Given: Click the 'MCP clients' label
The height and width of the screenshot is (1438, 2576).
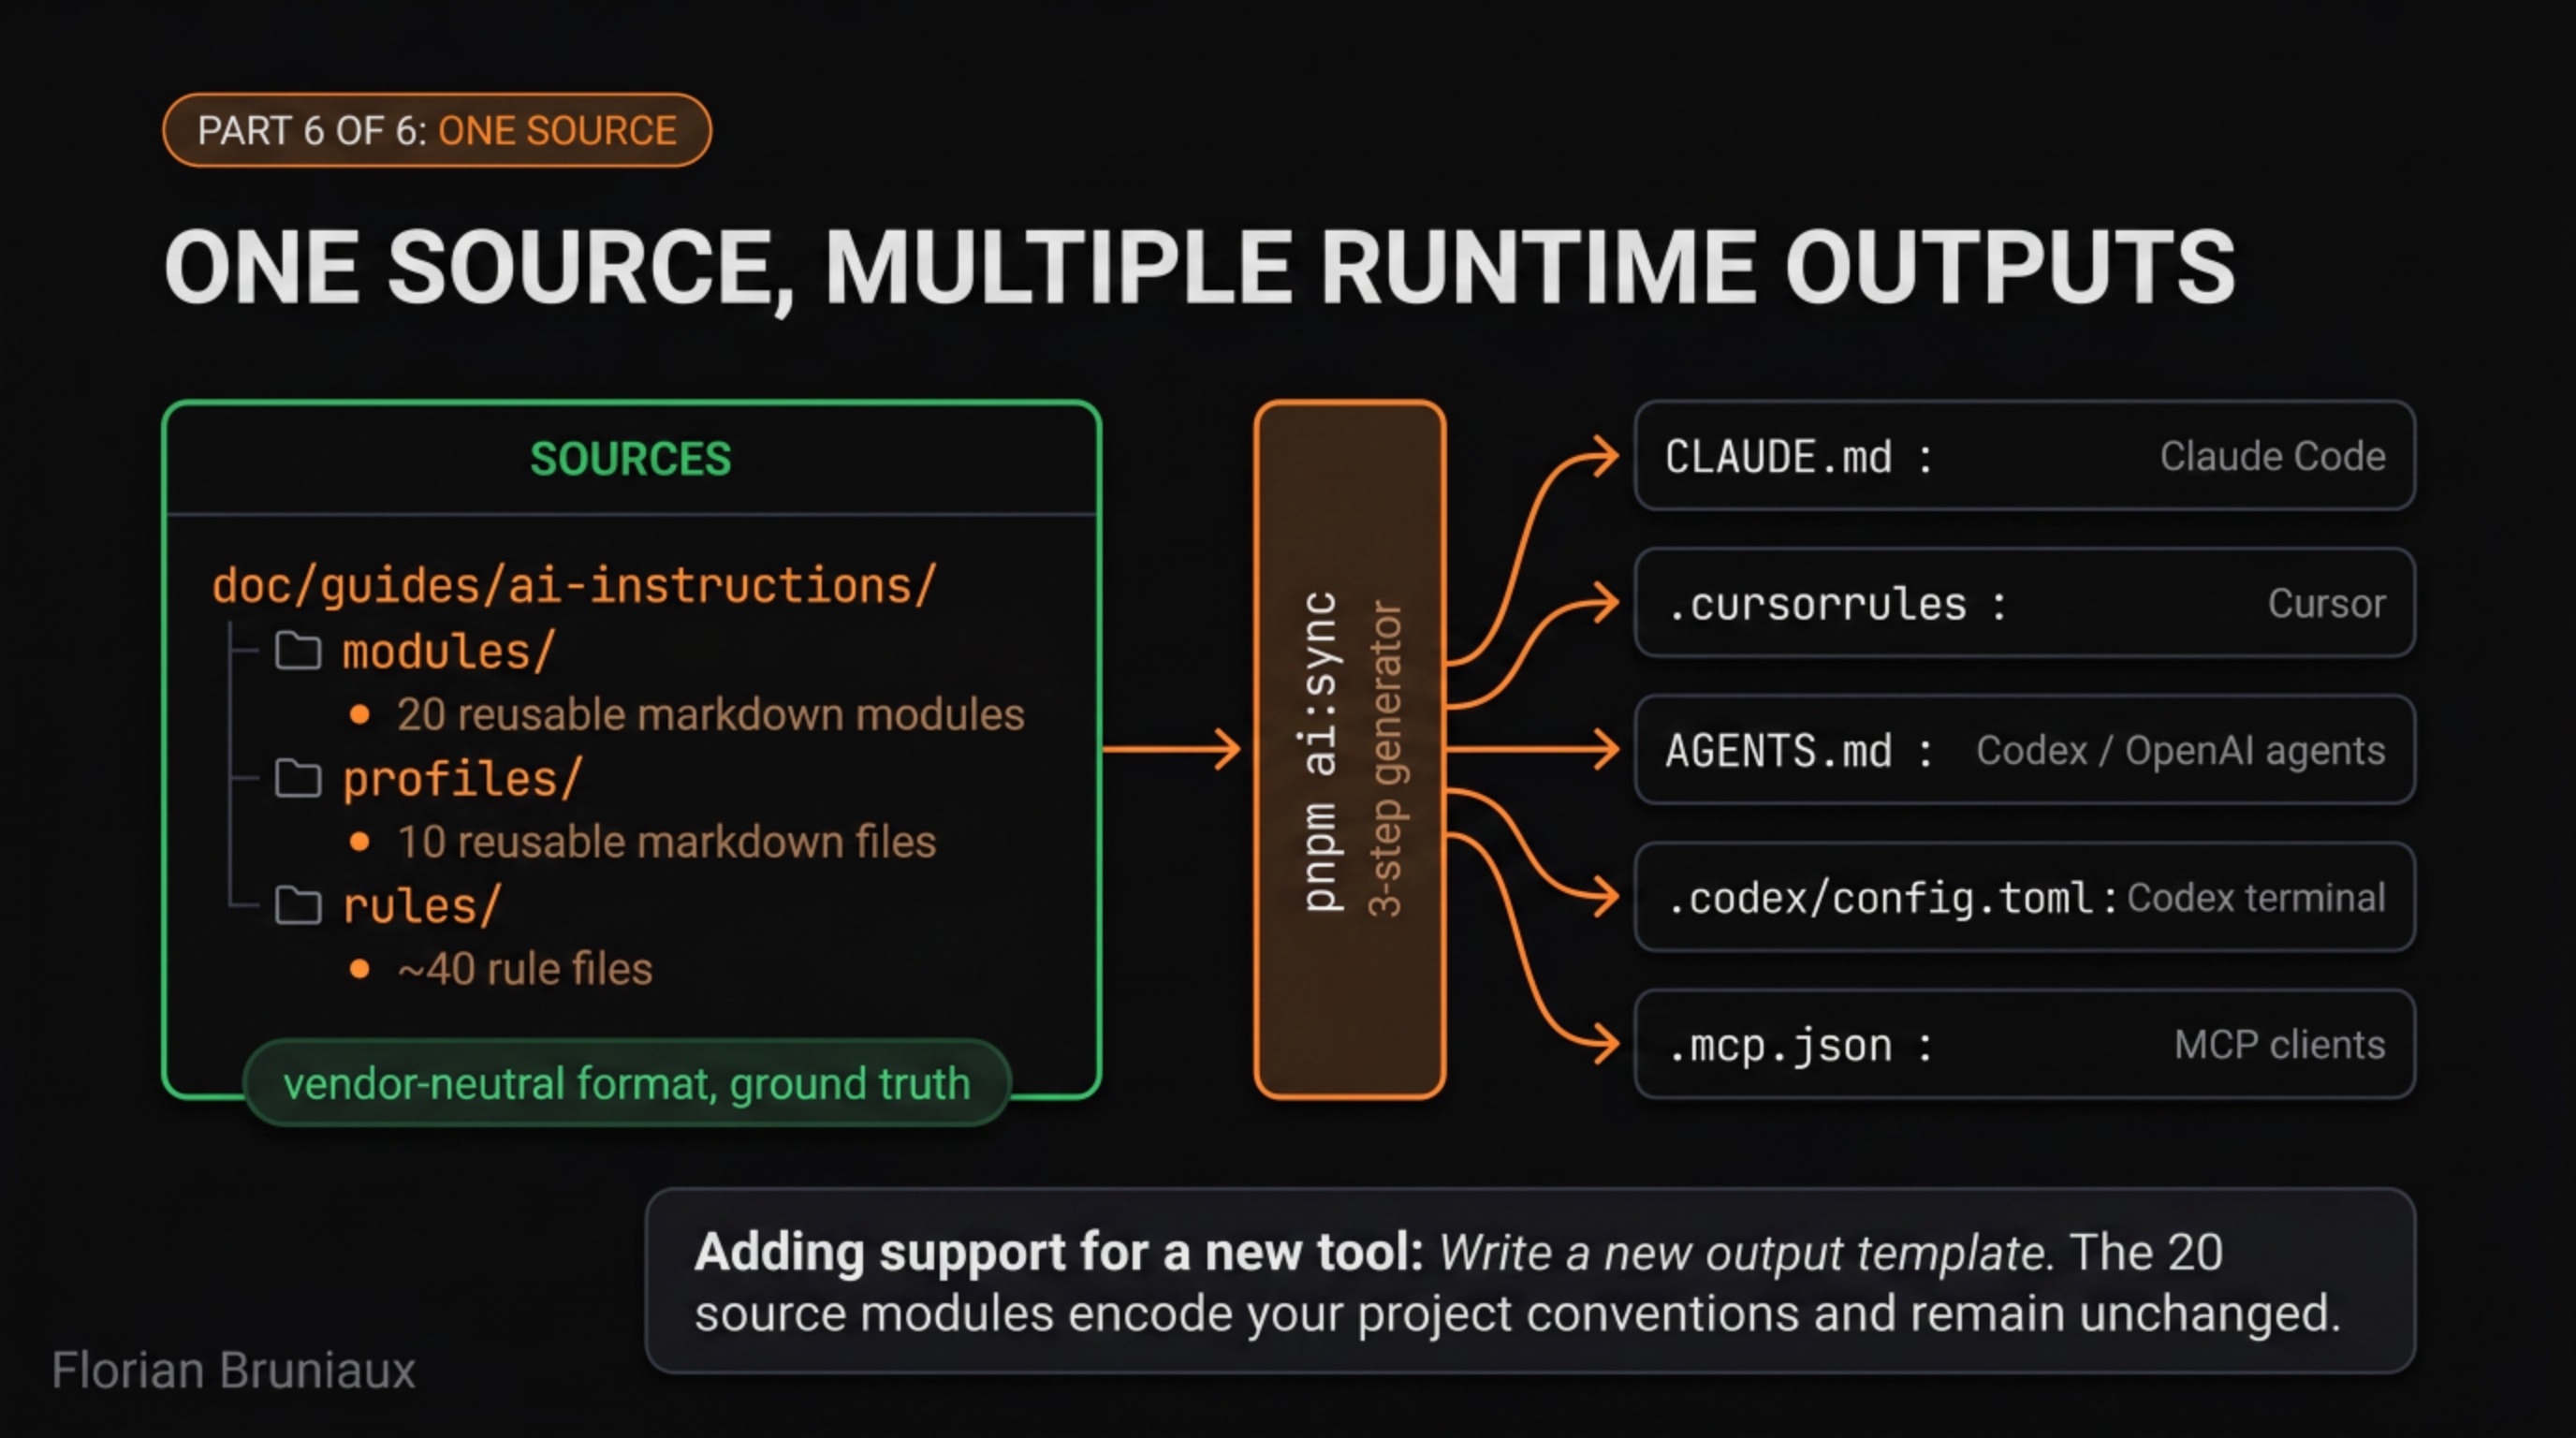Looking at the screenshot, I should click(x=2279, y=1044).
